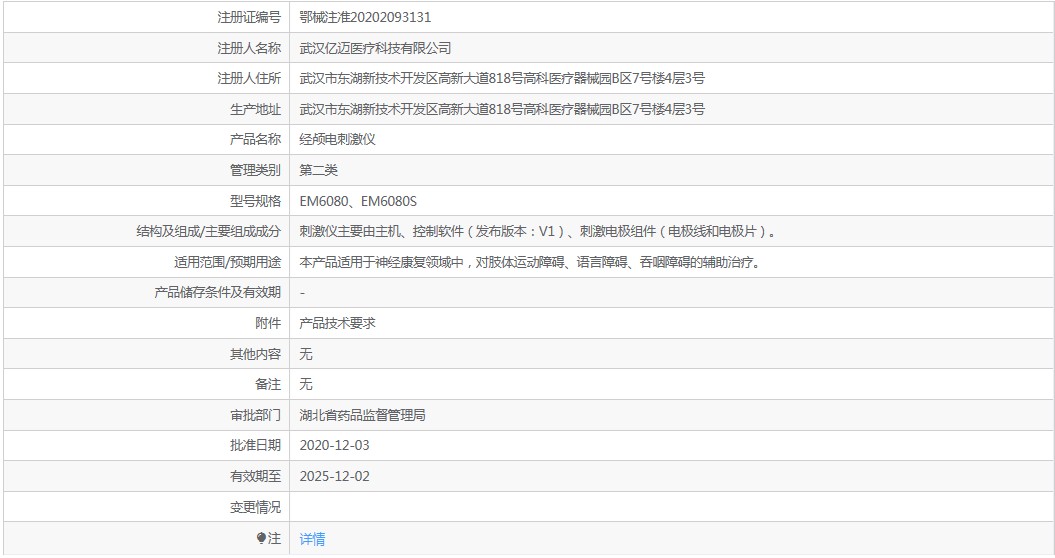Click the 变更情况 label
Screen dimensions: 1055x558
256,507
